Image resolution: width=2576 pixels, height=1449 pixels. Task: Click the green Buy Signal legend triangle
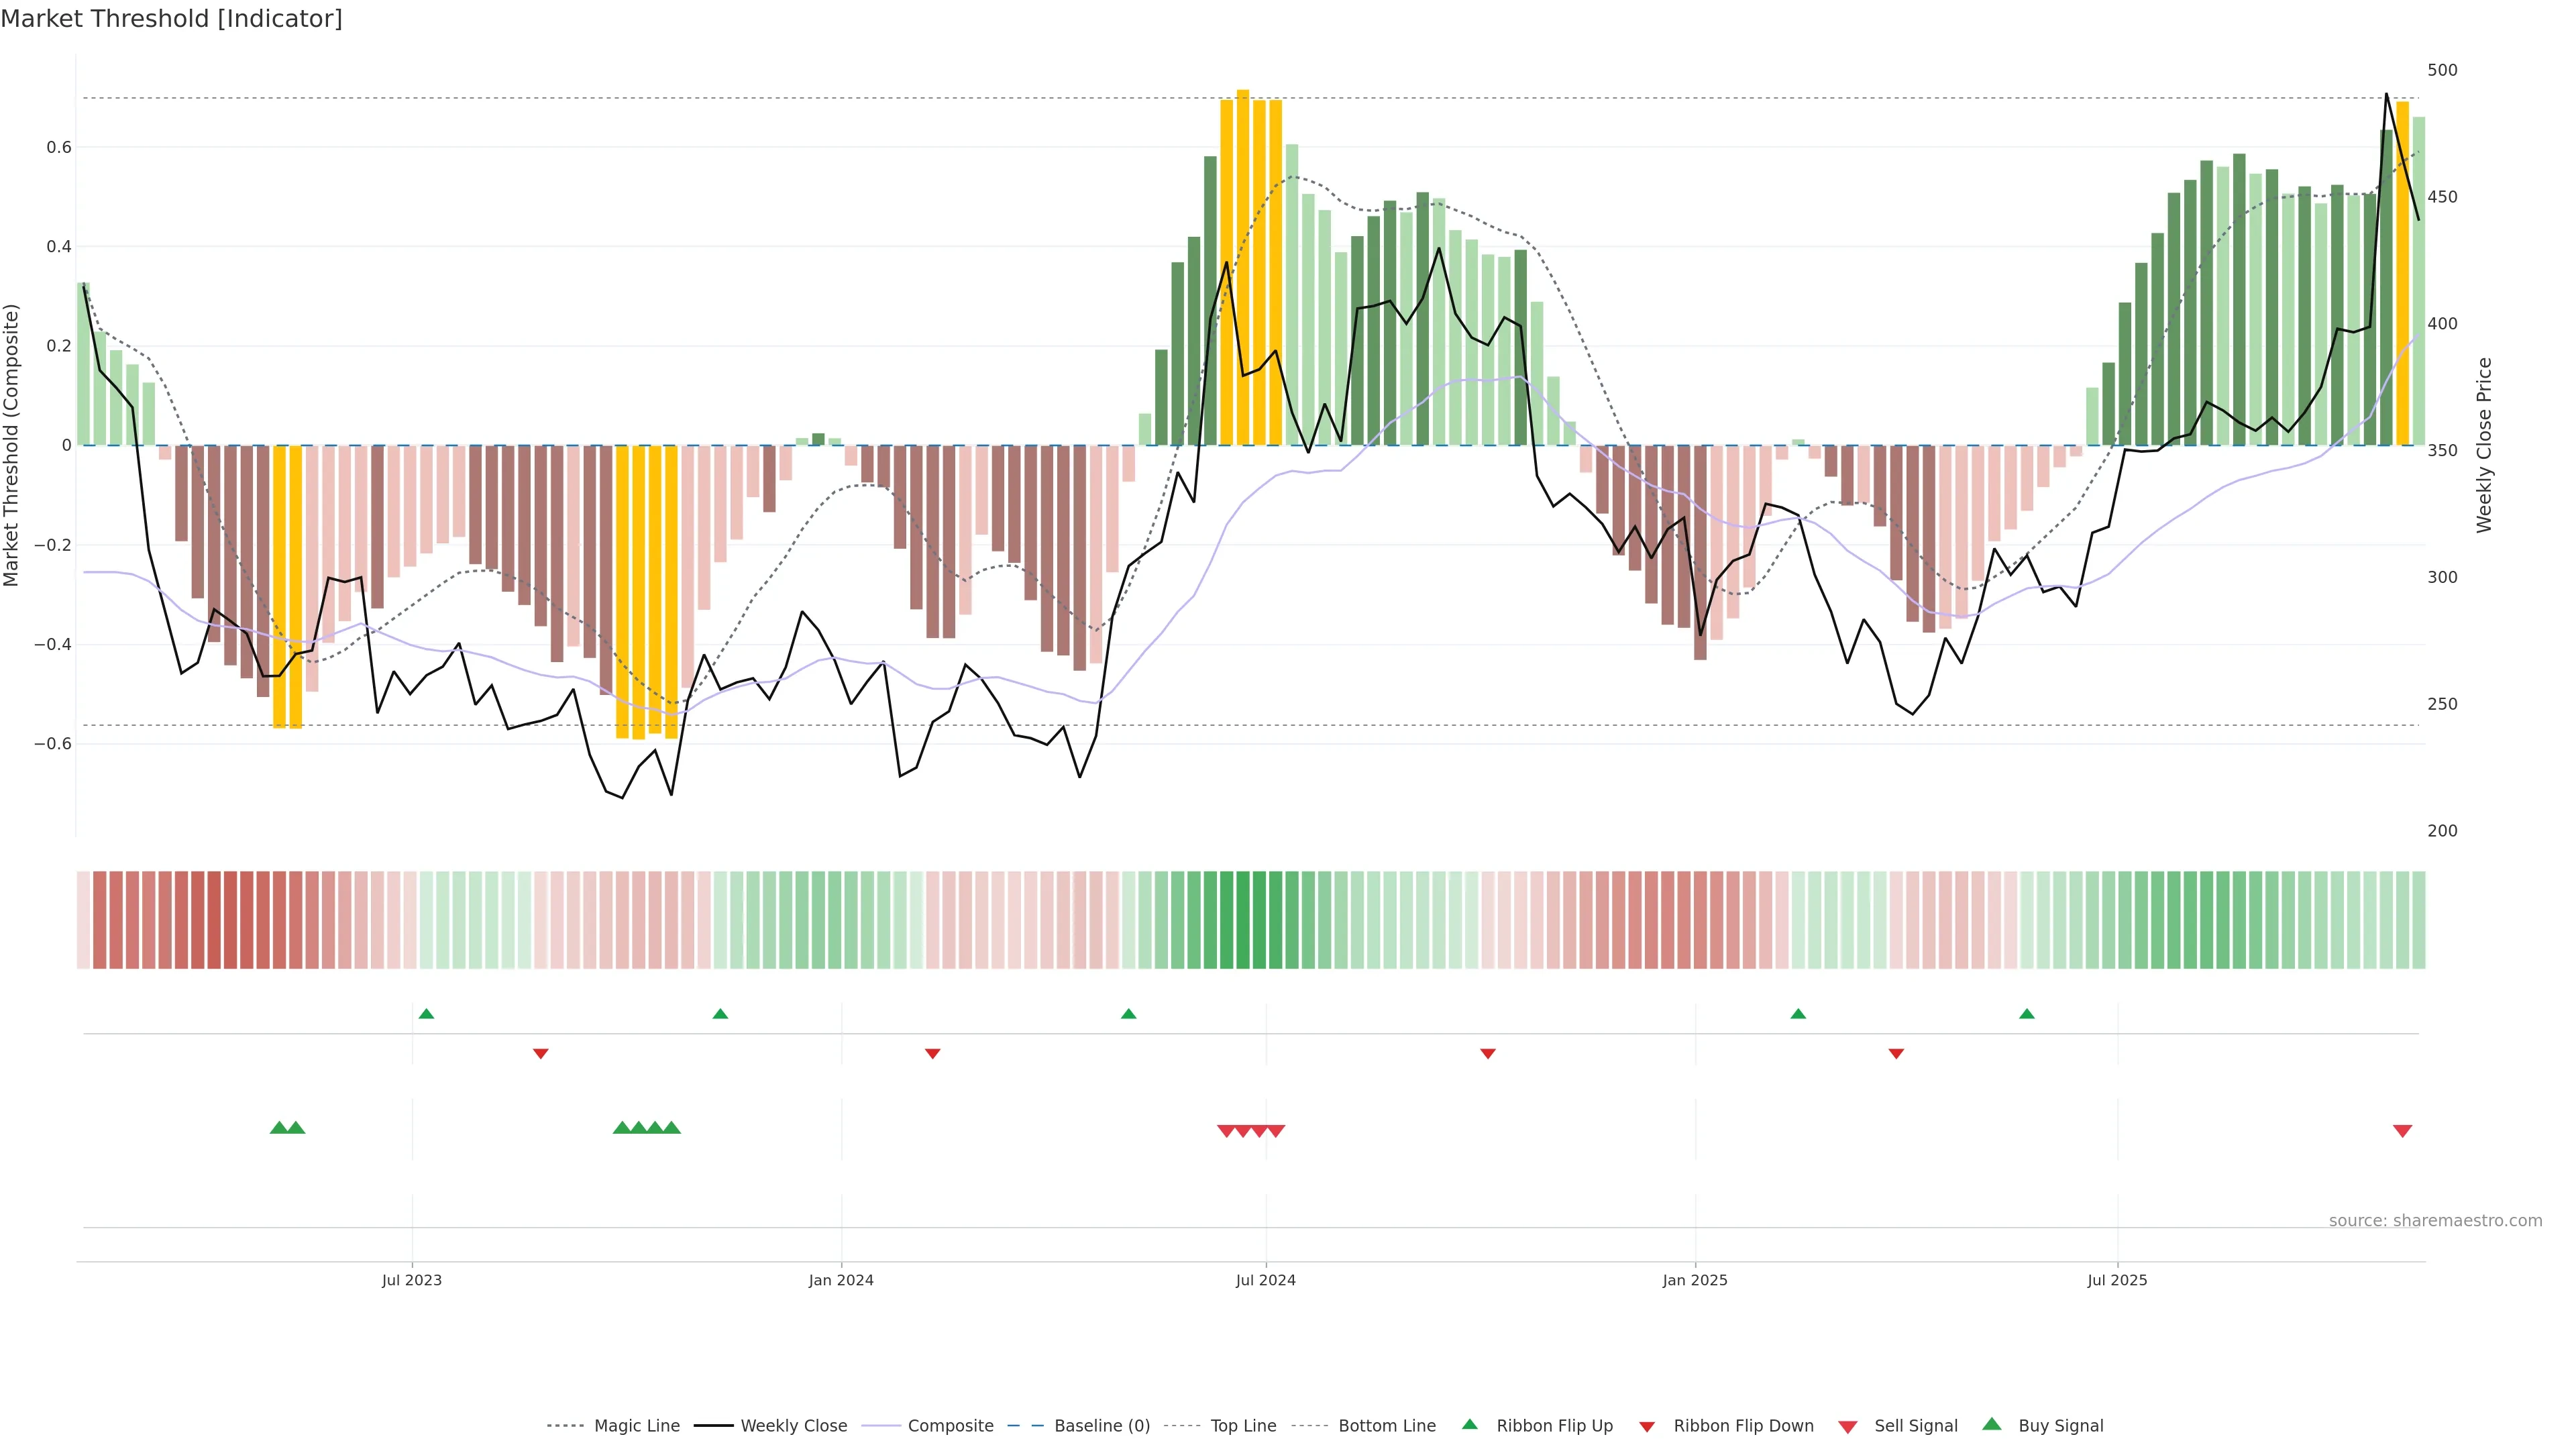[x=1992, y=1424]
